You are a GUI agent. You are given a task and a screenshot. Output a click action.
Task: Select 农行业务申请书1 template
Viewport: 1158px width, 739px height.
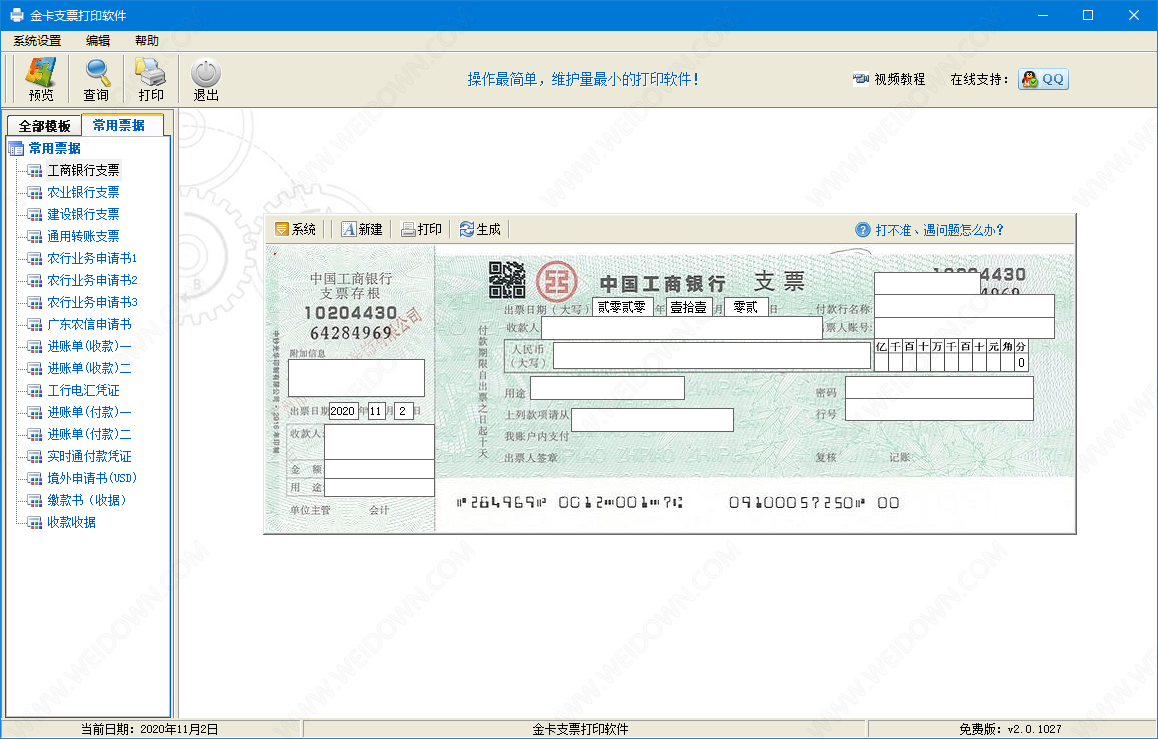coord(92,258)
